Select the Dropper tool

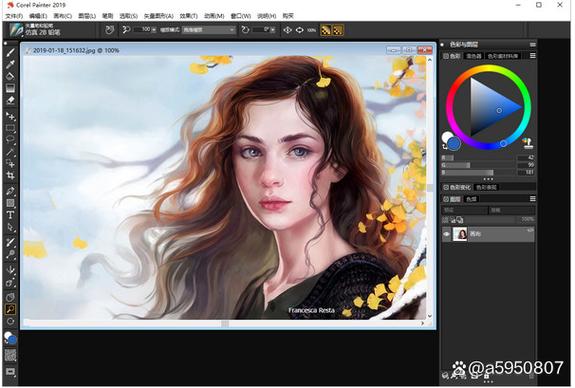click(x=10, y=65)
